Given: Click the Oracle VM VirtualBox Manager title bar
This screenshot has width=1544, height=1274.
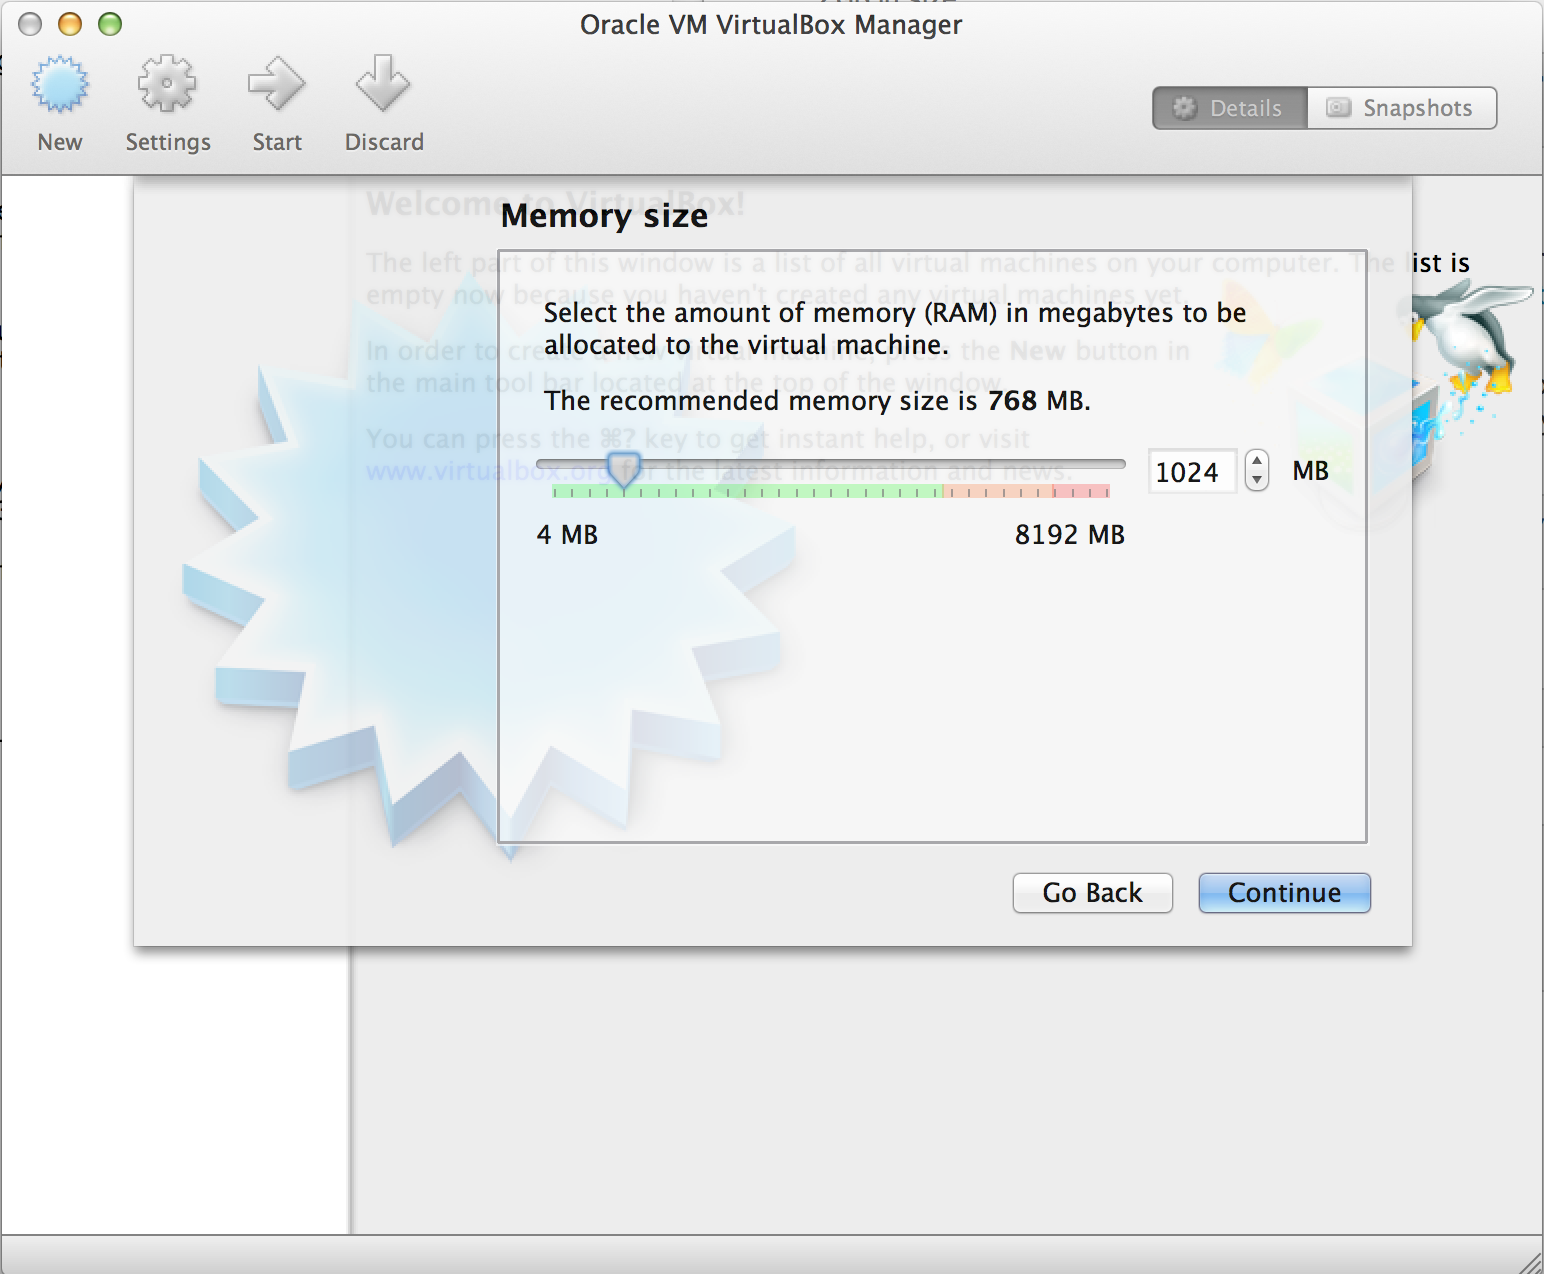Looking at the screenshot, I should (x=770, y=24).
